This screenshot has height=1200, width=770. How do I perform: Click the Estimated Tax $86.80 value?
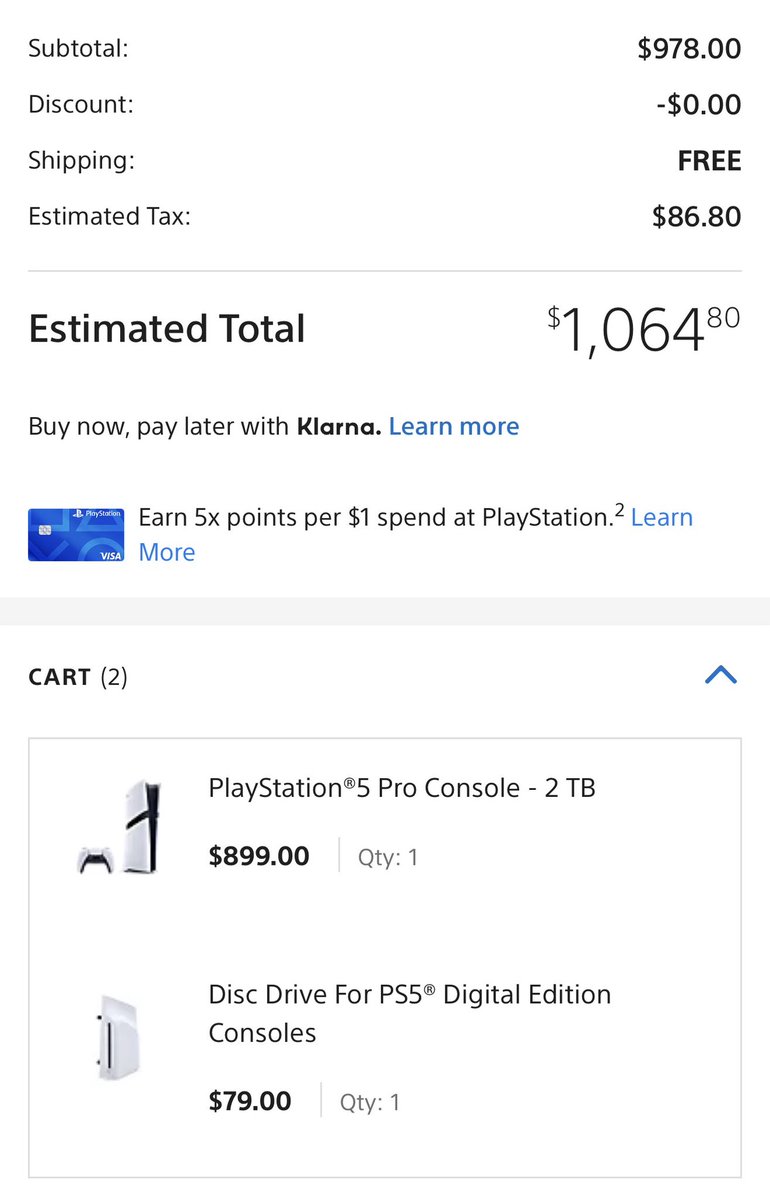pyautogui.click(x=697, y=216)
